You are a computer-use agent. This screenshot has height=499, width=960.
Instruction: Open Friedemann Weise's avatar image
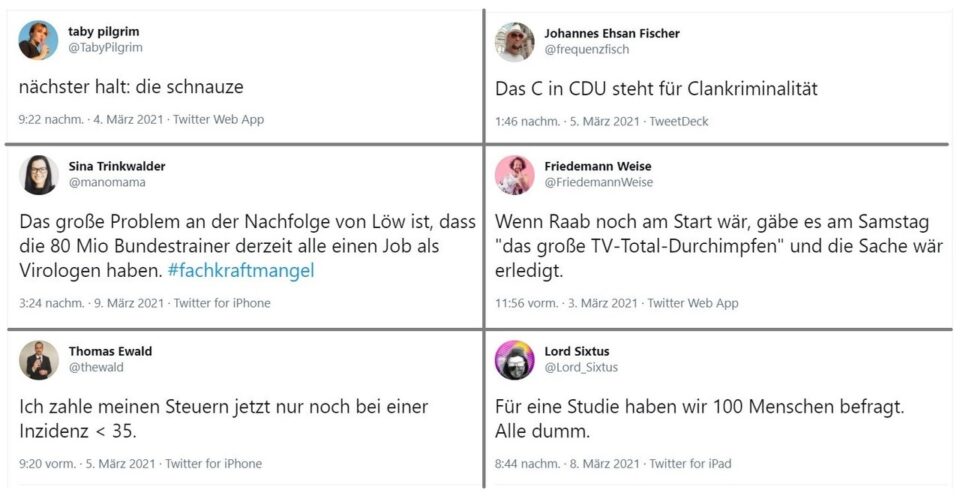[514, 174]
